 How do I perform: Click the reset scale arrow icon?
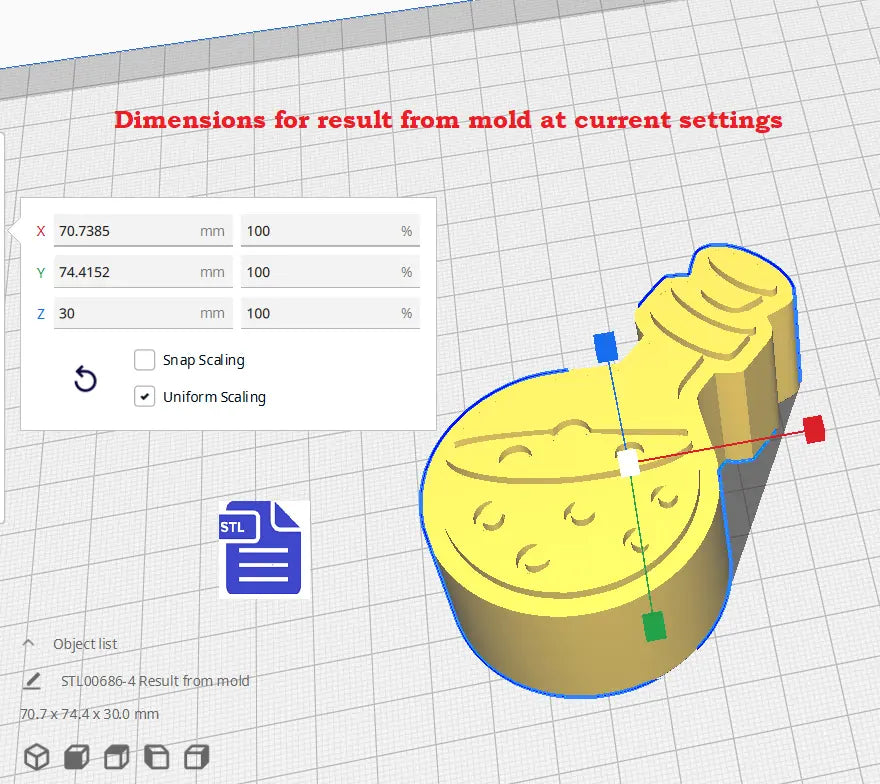(x=85, y=379)
